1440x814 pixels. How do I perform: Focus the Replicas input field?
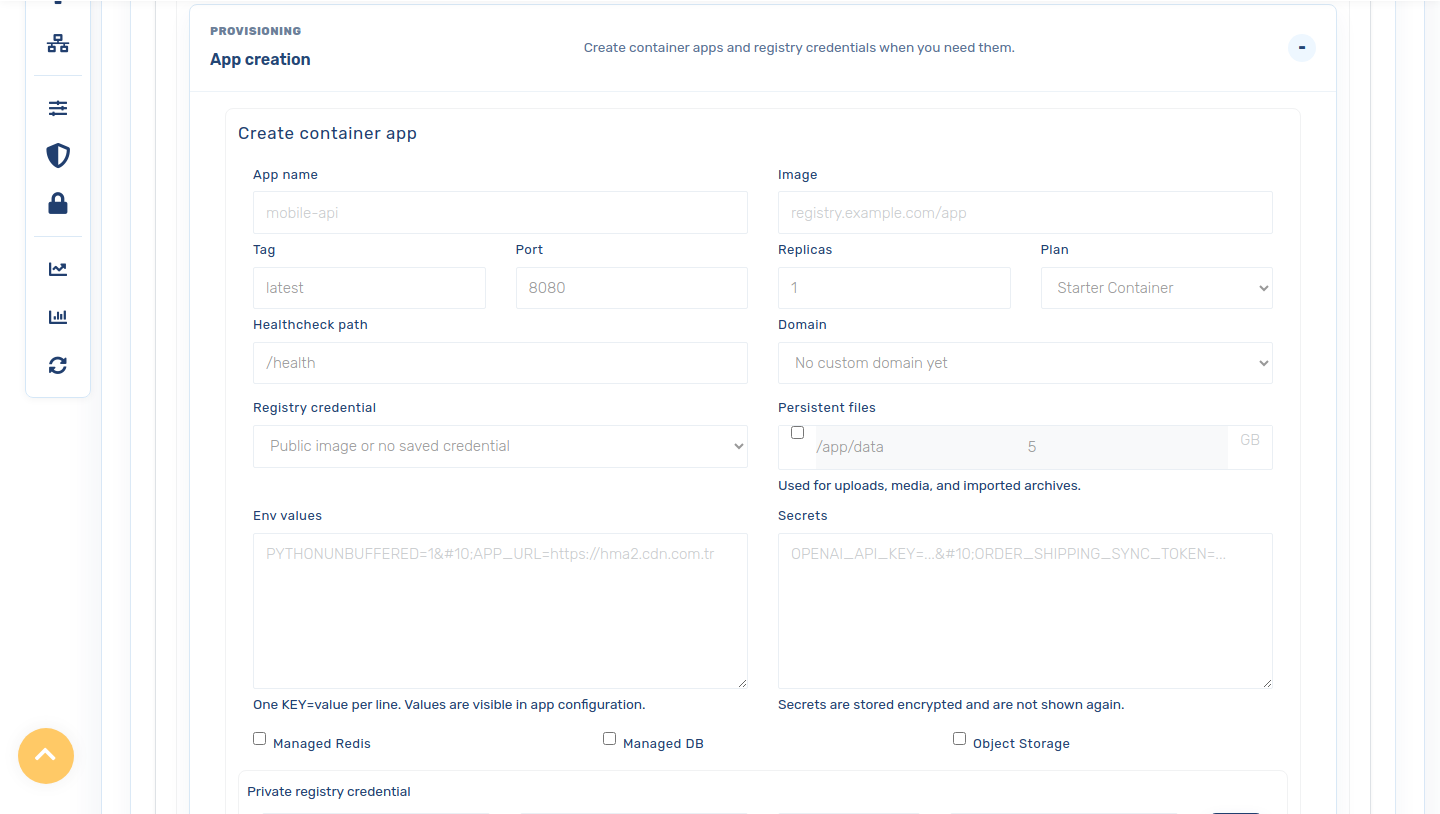(x=894, y=288)
